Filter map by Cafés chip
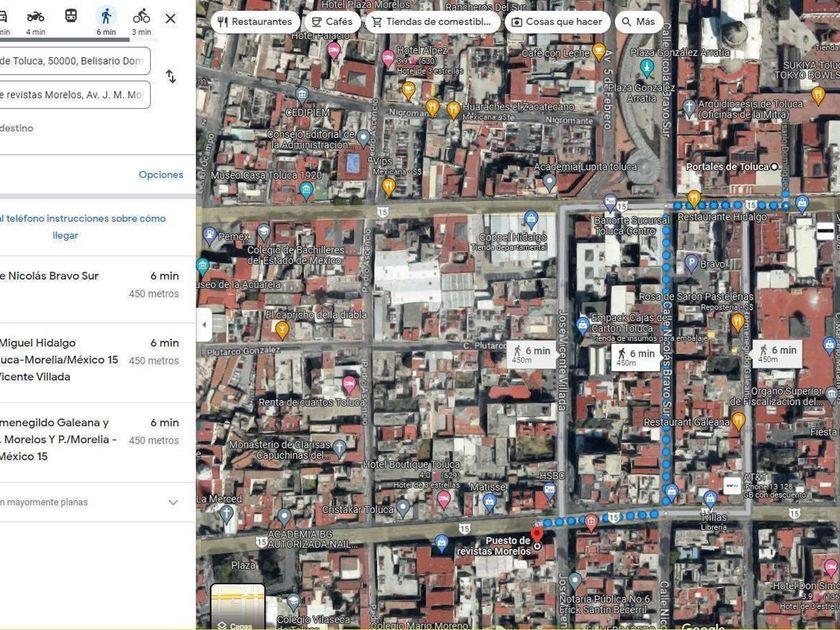Viewport: 840px width, 630px height. 332,22
